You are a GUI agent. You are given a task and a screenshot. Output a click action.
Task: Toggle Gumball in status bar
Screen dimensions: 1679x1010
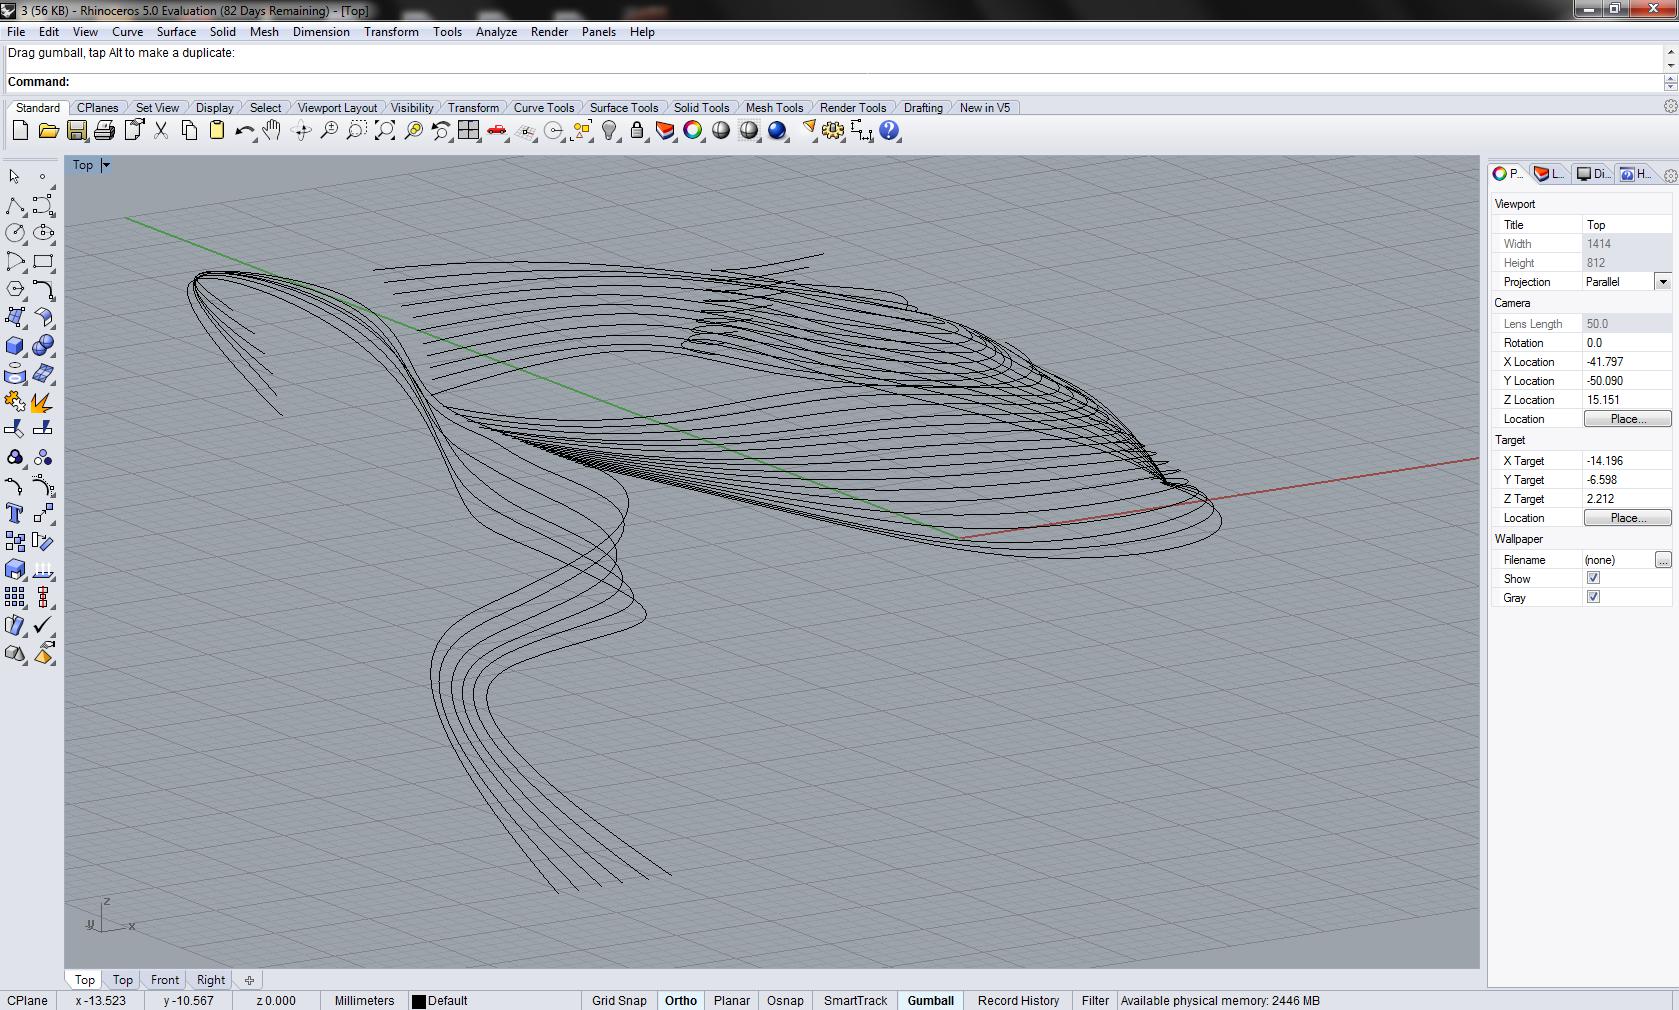tap(931, 1000)
